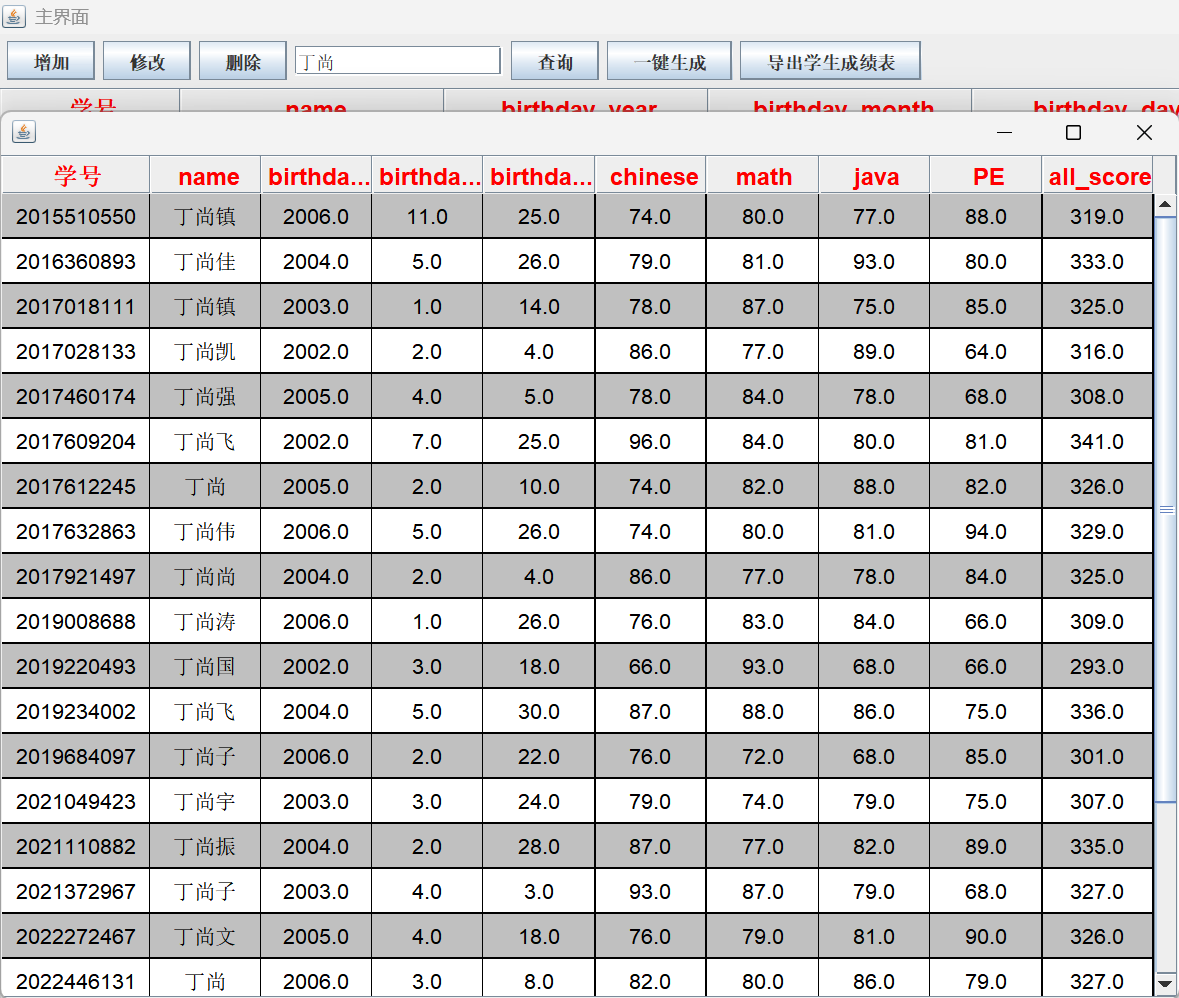The height and width of the screenshot is (998, 1179).
Task: Select the cell with all_score 293.0
Action: click(1097, 667)
